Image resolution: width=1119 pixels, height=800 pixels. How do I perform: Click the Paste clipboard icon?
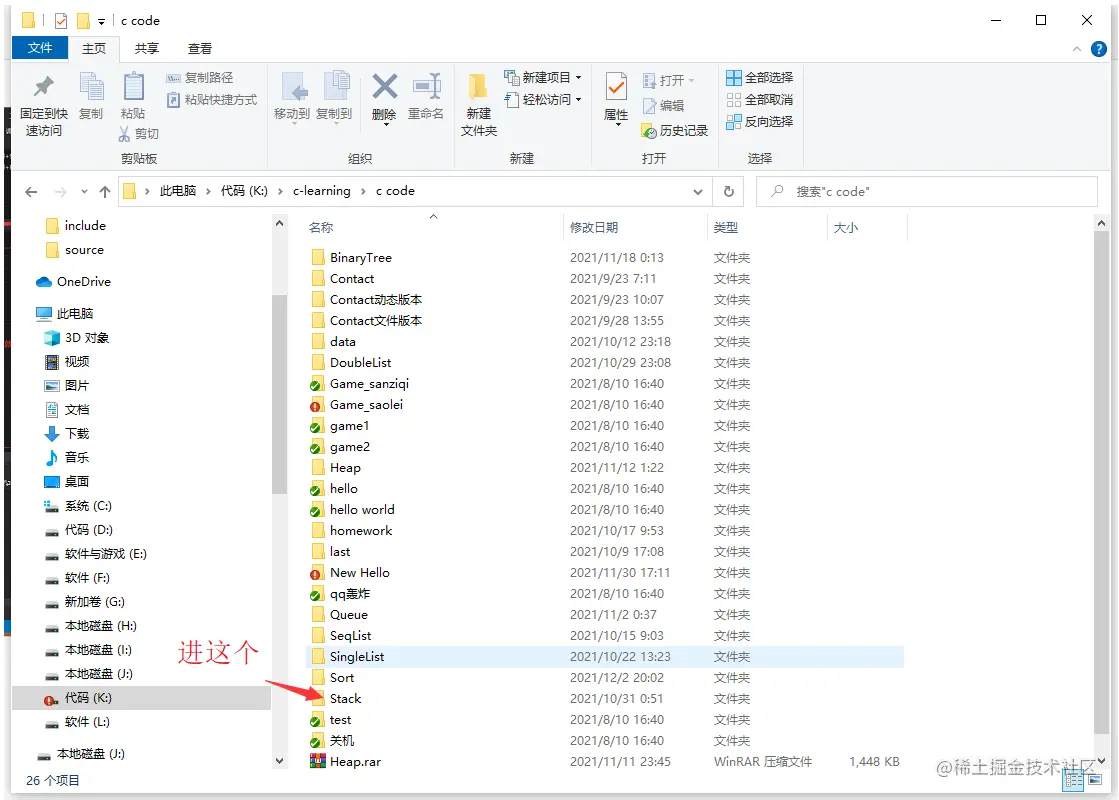[x=133, y=87]
